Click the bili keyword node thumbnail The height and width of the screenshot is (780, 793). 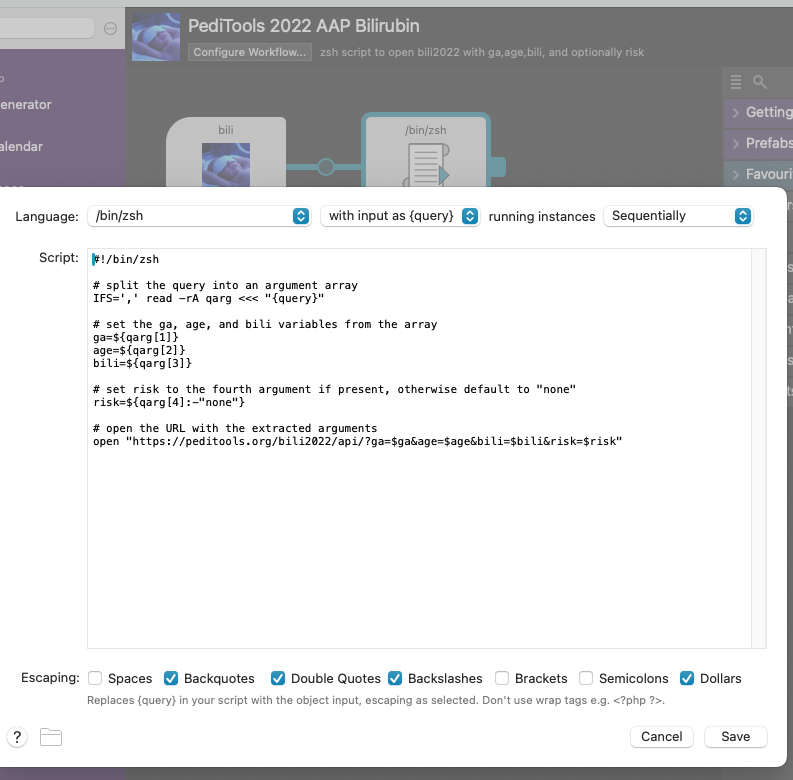pyautogui.click(x=225, y=163)
